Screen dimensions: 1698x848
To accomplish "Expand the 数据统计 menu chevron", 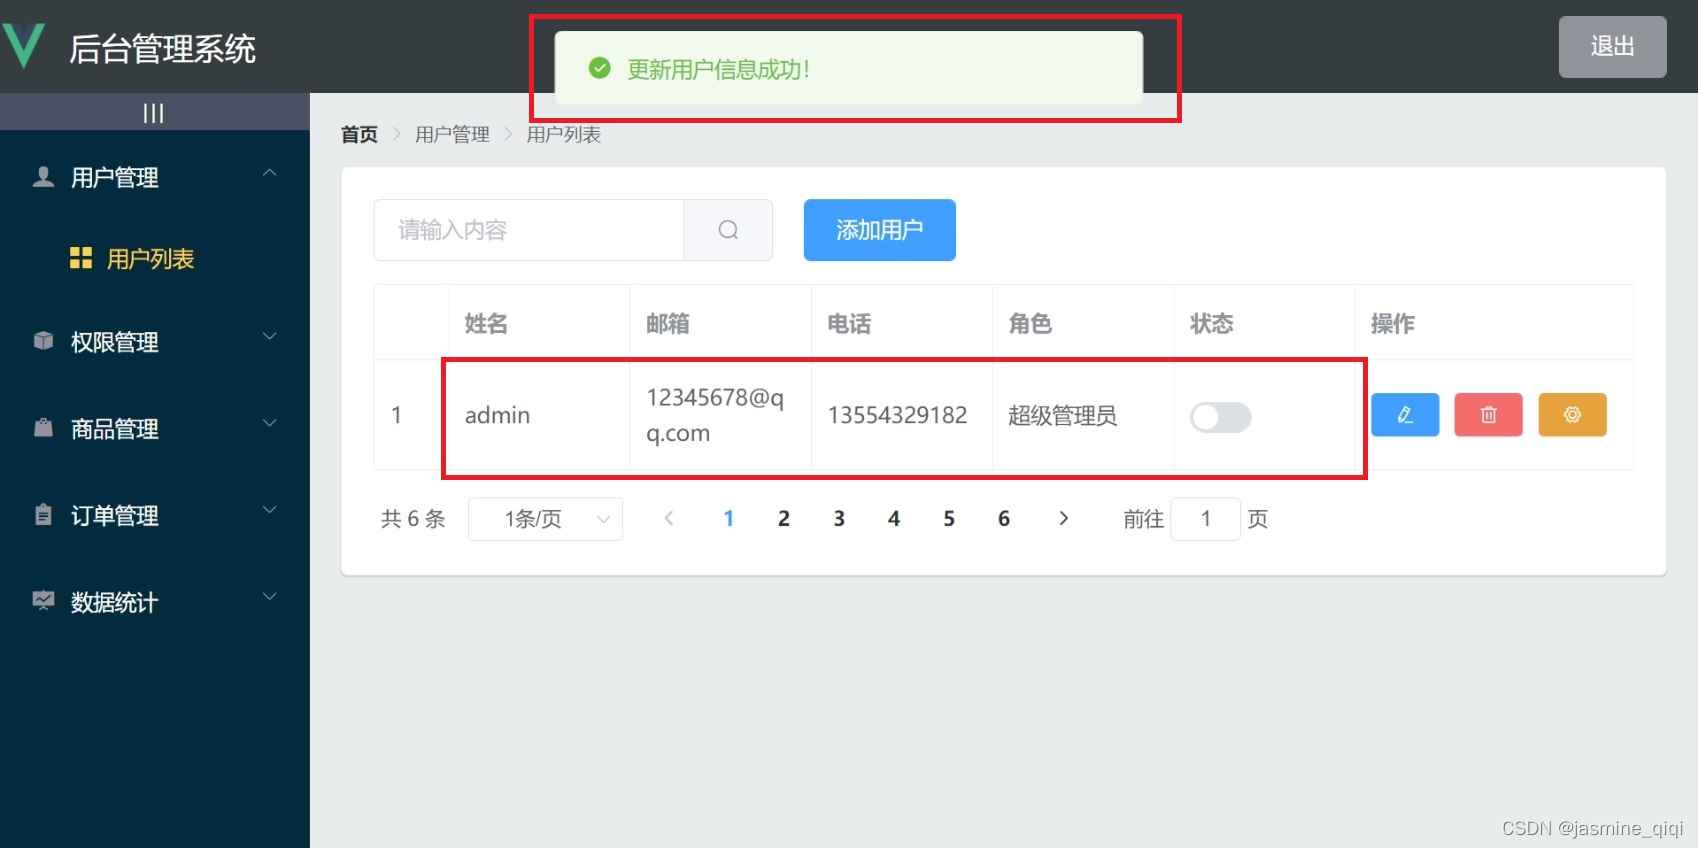I will [269, 598].
